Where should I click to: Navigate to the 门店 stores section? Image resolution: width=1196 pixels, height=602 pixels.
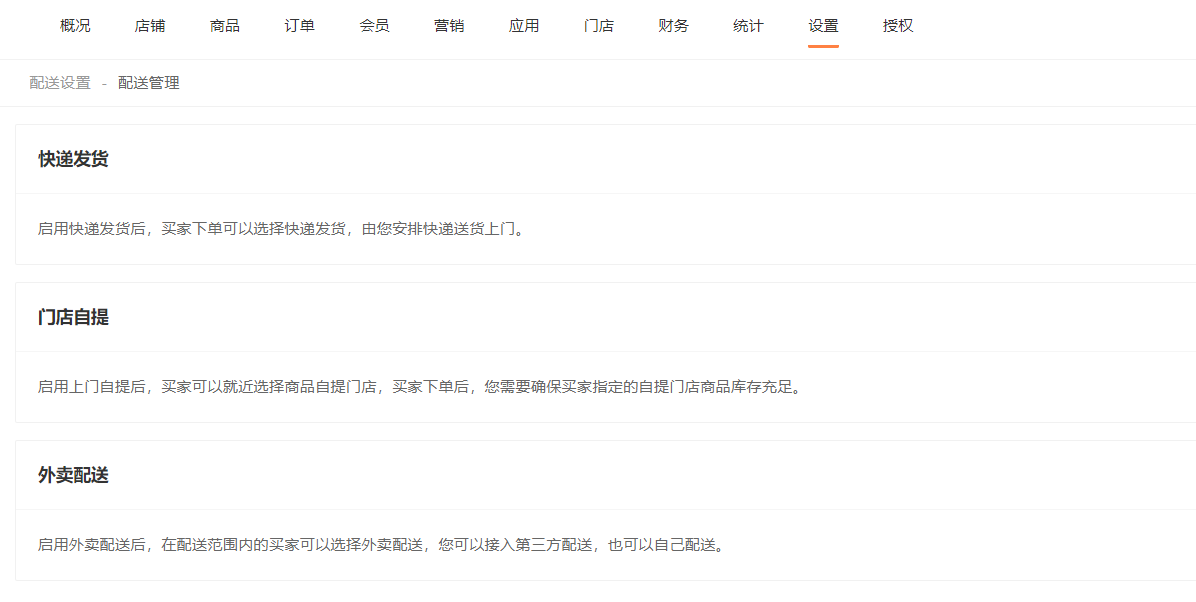598,25
